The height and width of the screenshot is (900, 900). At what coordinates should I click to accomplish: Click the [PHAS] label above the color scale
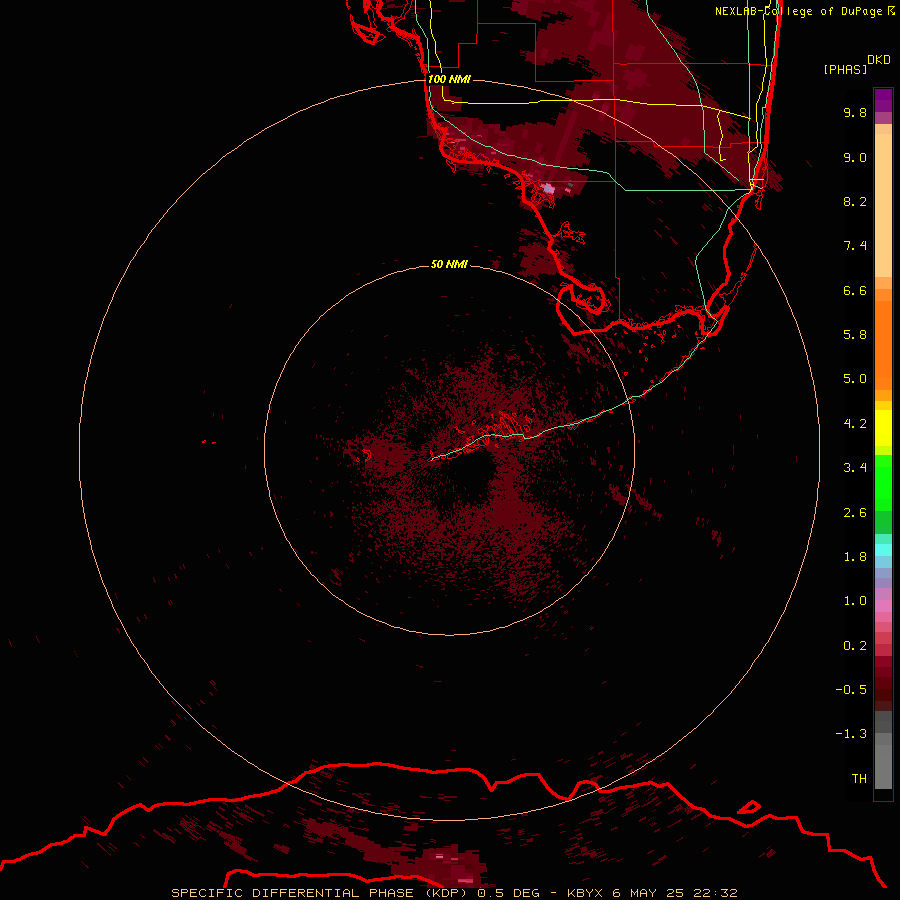[845, 69]
